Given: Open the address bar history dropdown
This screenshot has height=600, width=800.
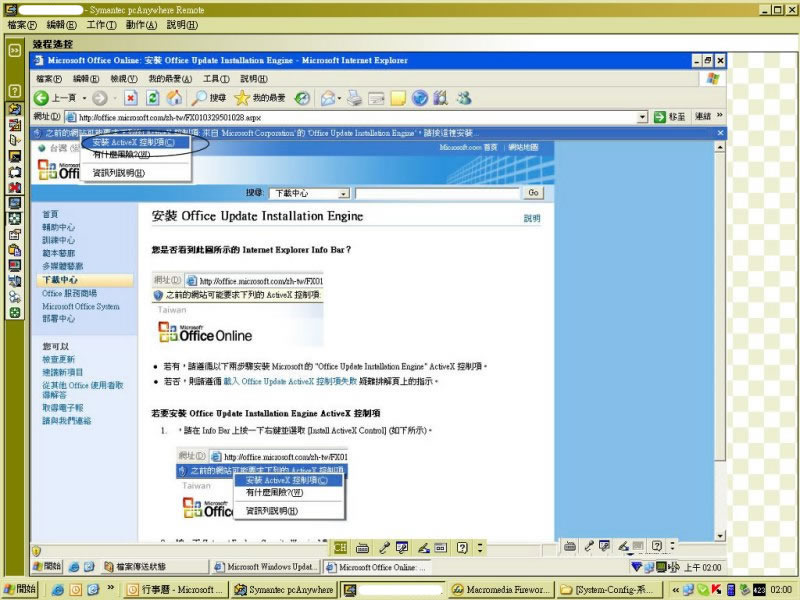Looking at the screenshot, I should (x=643, y=117).
